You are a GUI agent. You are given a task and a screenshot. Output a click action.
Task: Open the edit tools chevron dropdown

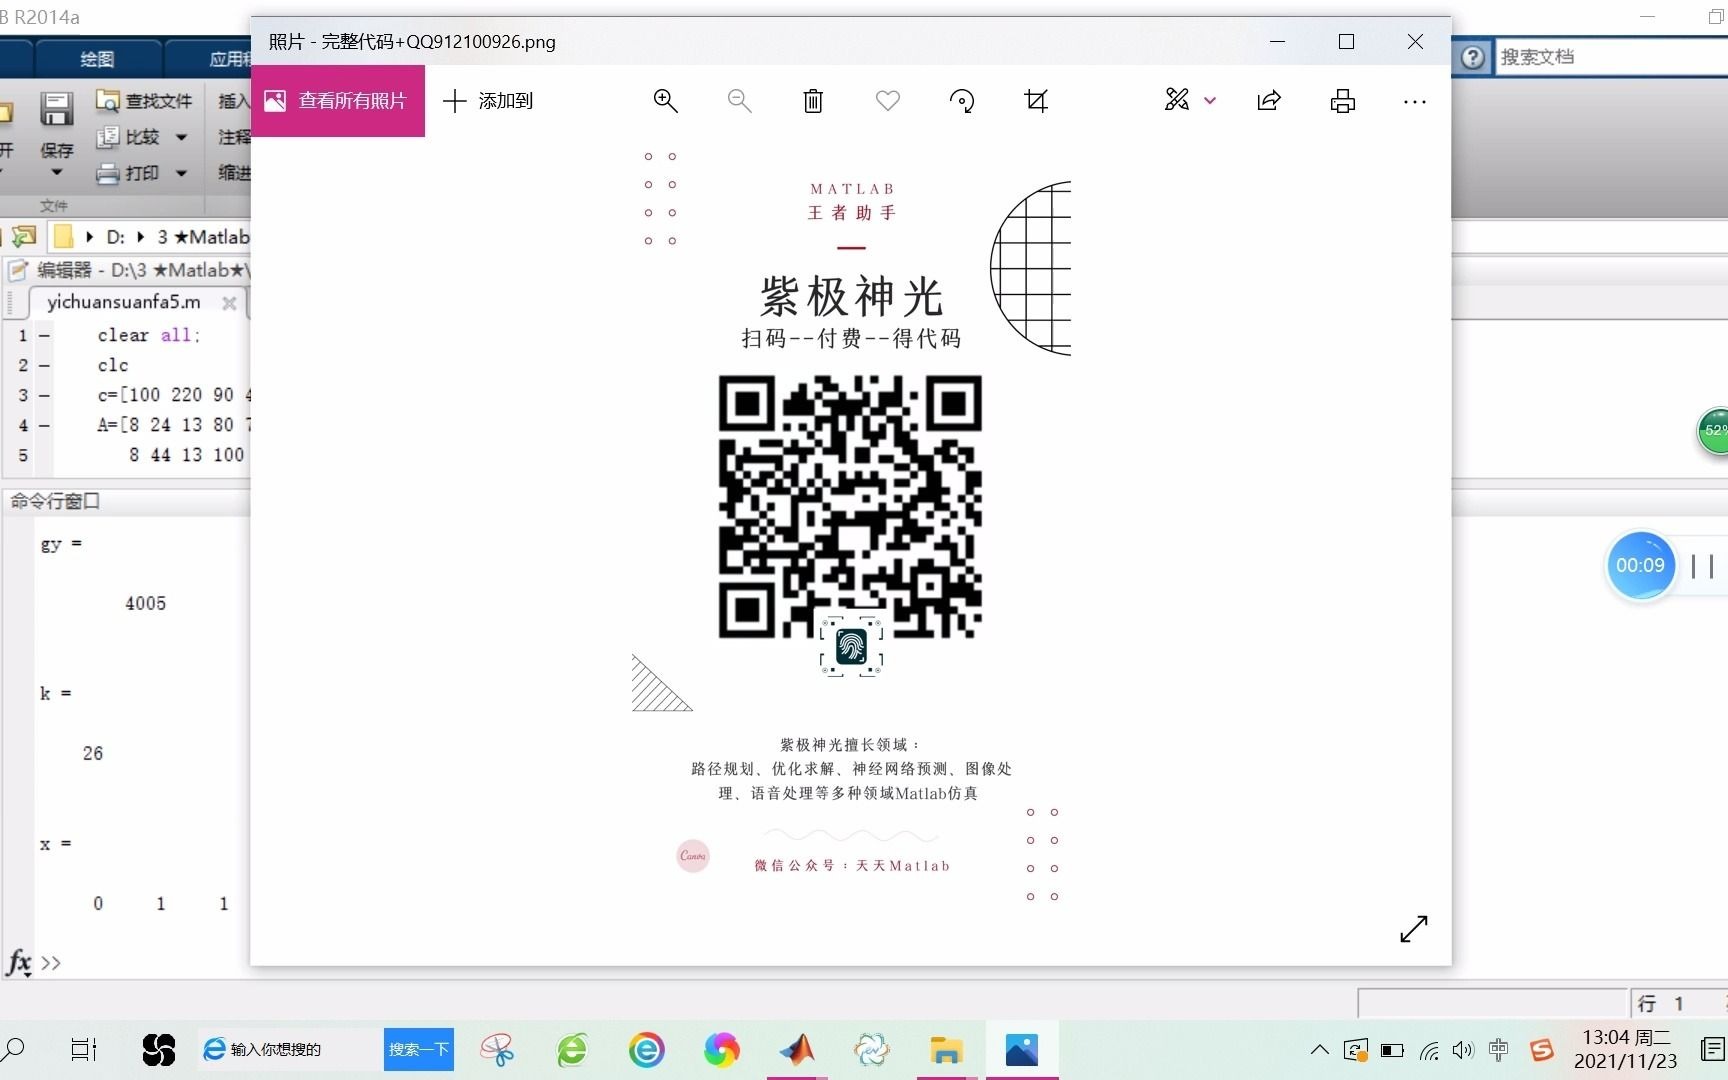[x=1210, y=100]
